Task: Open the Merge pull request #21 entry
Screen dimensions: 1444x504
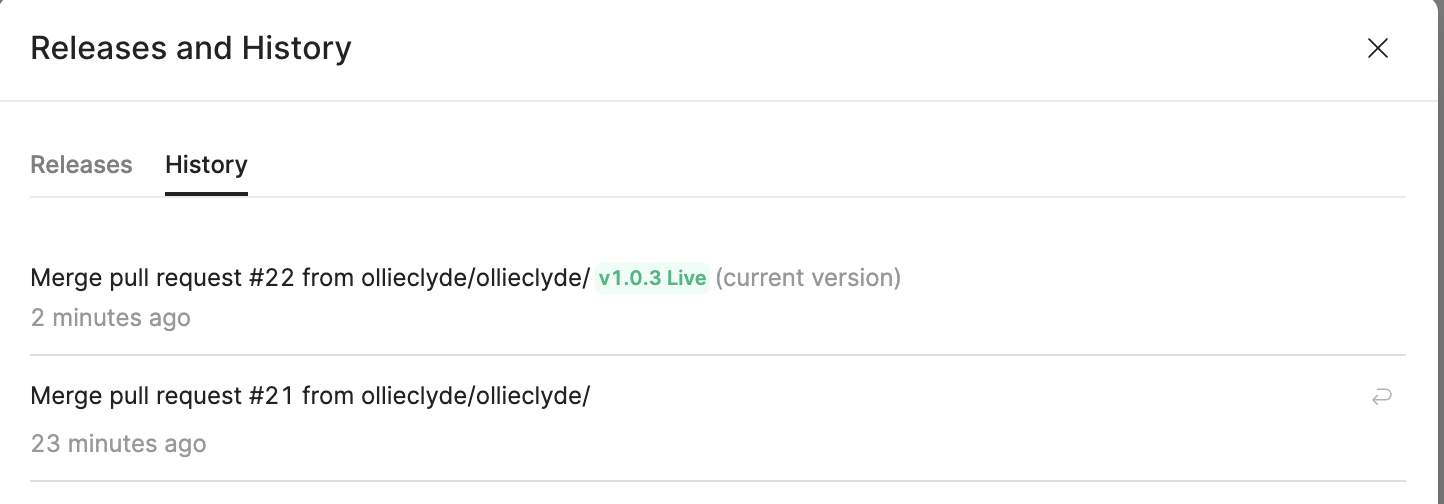Action: [310, 396]
